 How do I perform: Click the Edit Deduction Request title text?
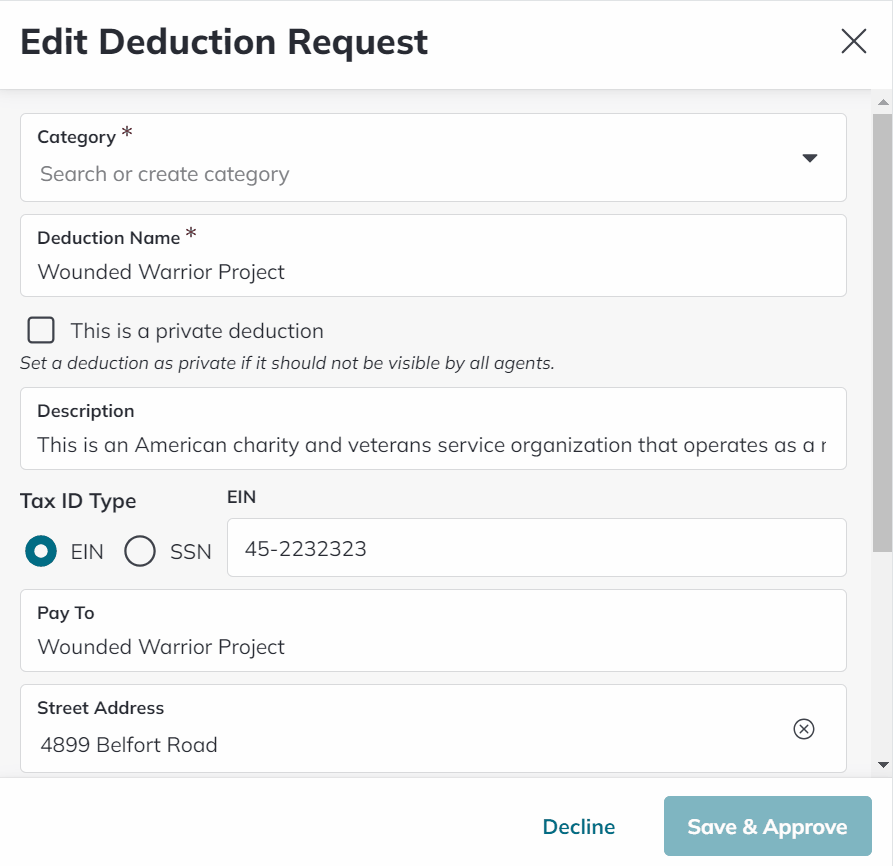[x=222, y=41]
